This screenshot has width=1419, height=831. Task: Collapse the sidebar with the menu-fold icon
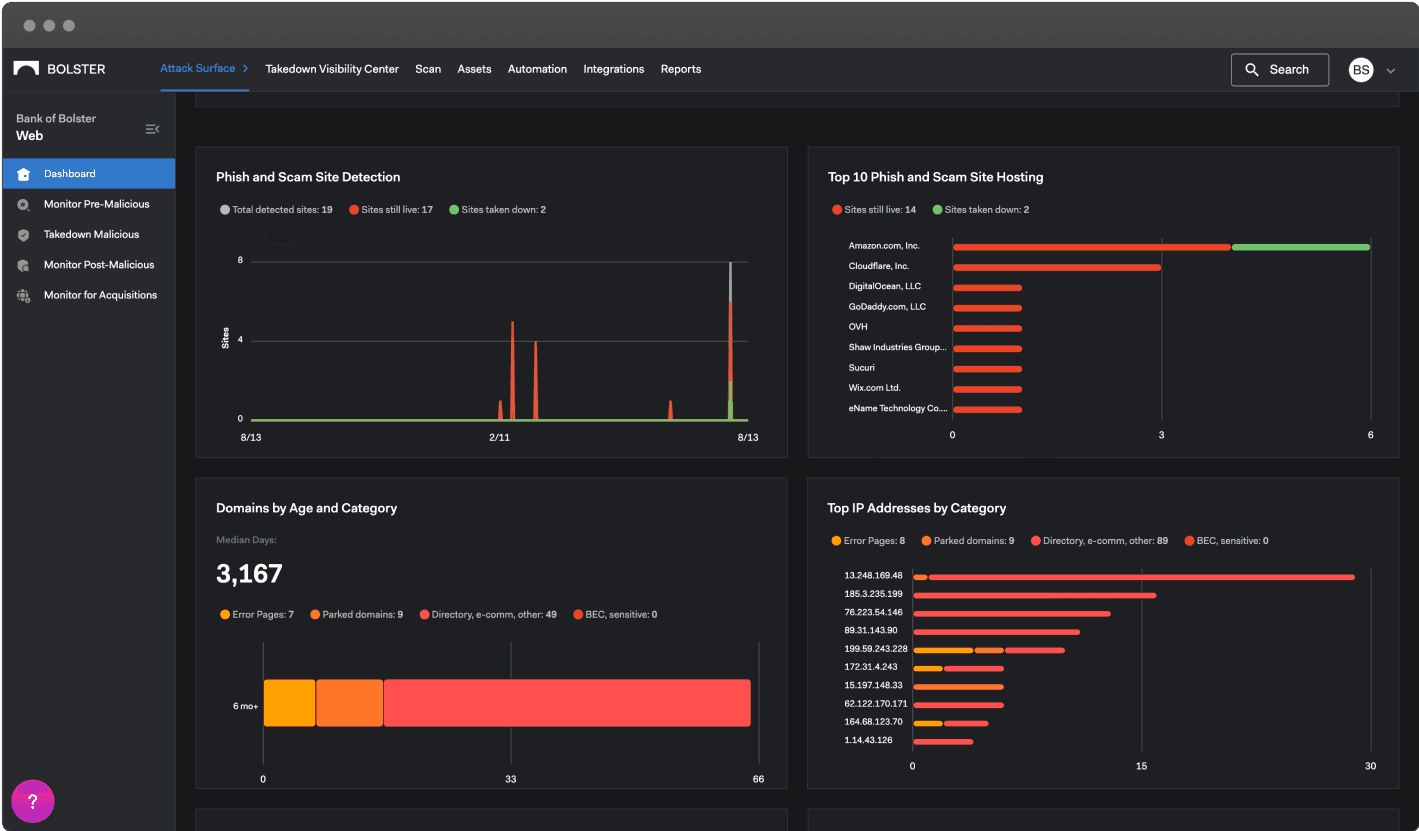pyautogui.click(x=152, y=128)
